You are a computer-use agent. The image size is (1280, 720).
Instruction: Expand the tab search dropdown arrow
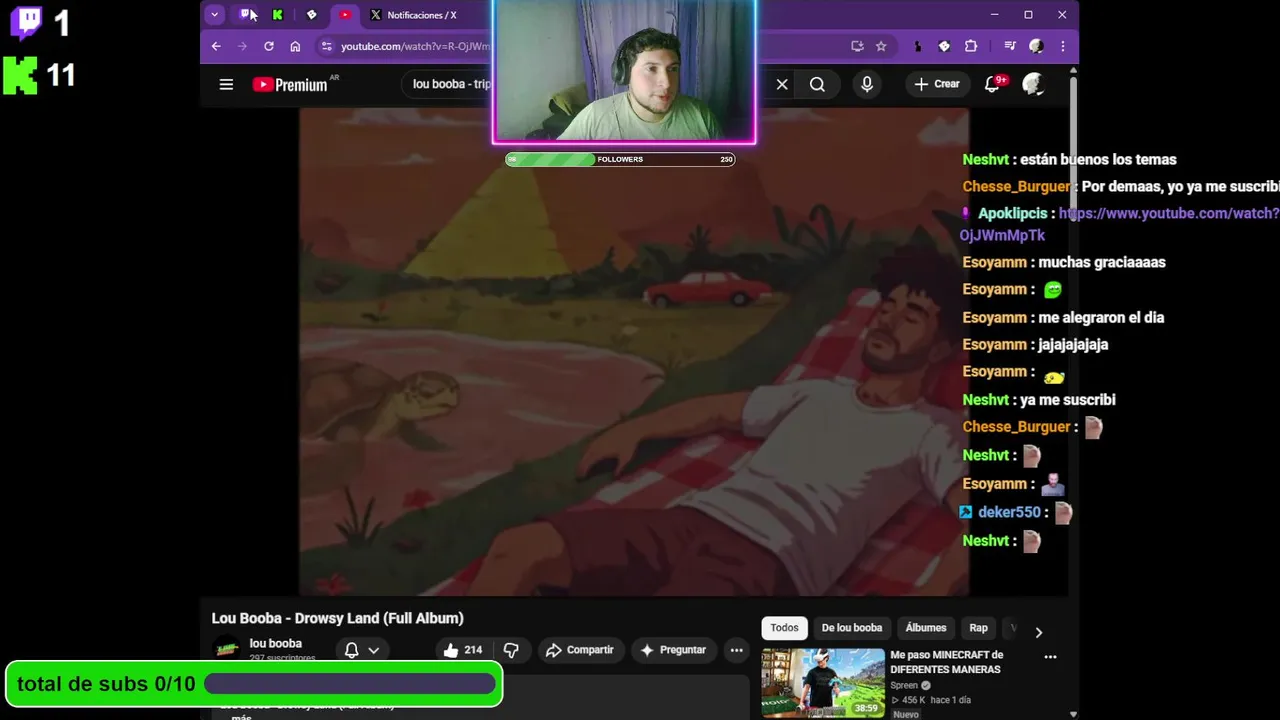coord(214,15)
